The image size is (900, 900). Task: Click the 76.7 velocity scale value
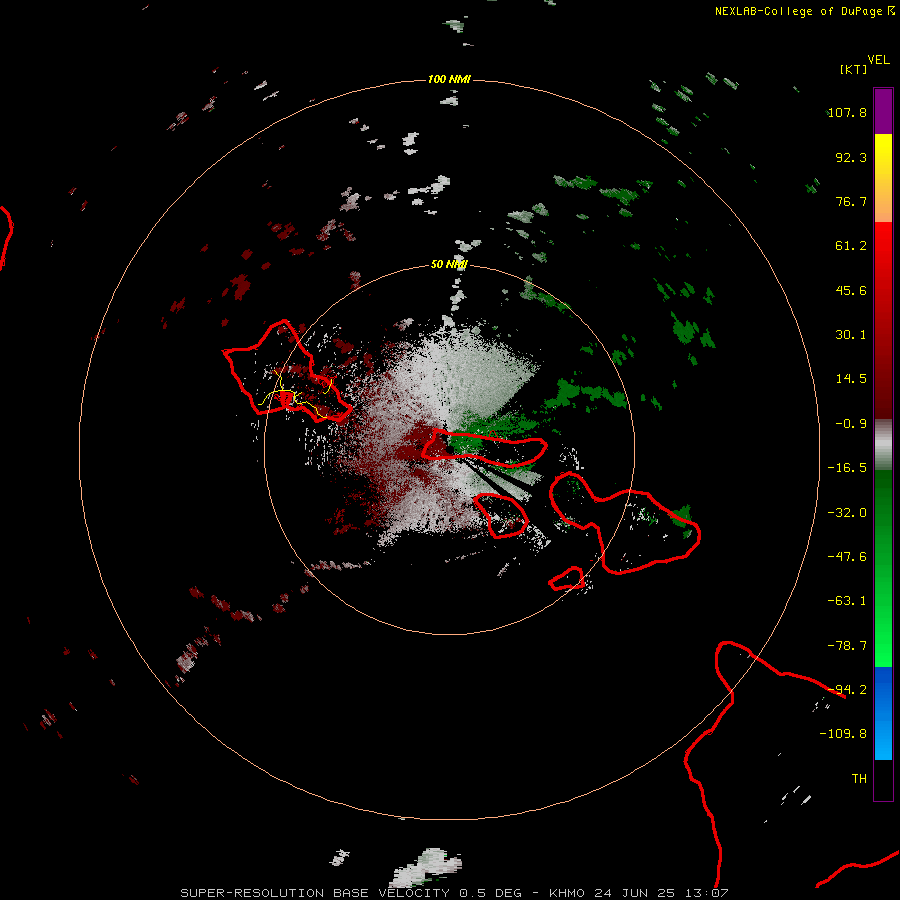coord(851,201)
